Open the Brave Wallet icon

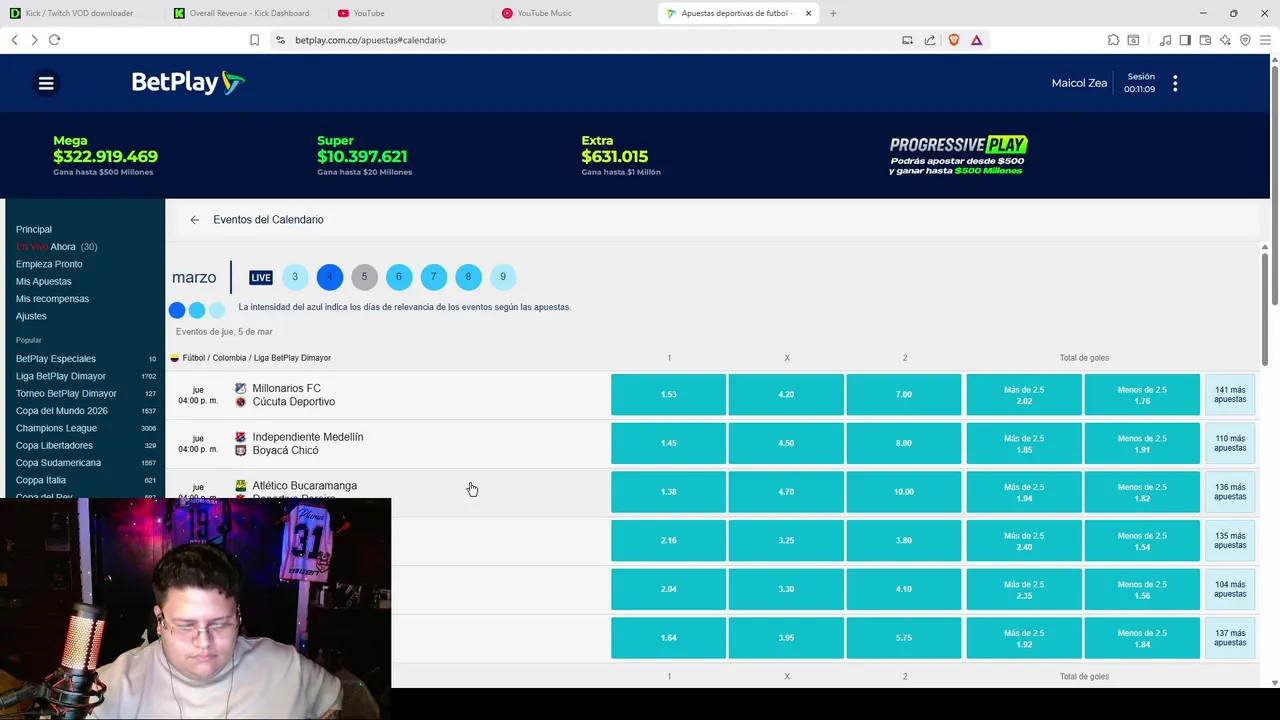[1205, 40]
